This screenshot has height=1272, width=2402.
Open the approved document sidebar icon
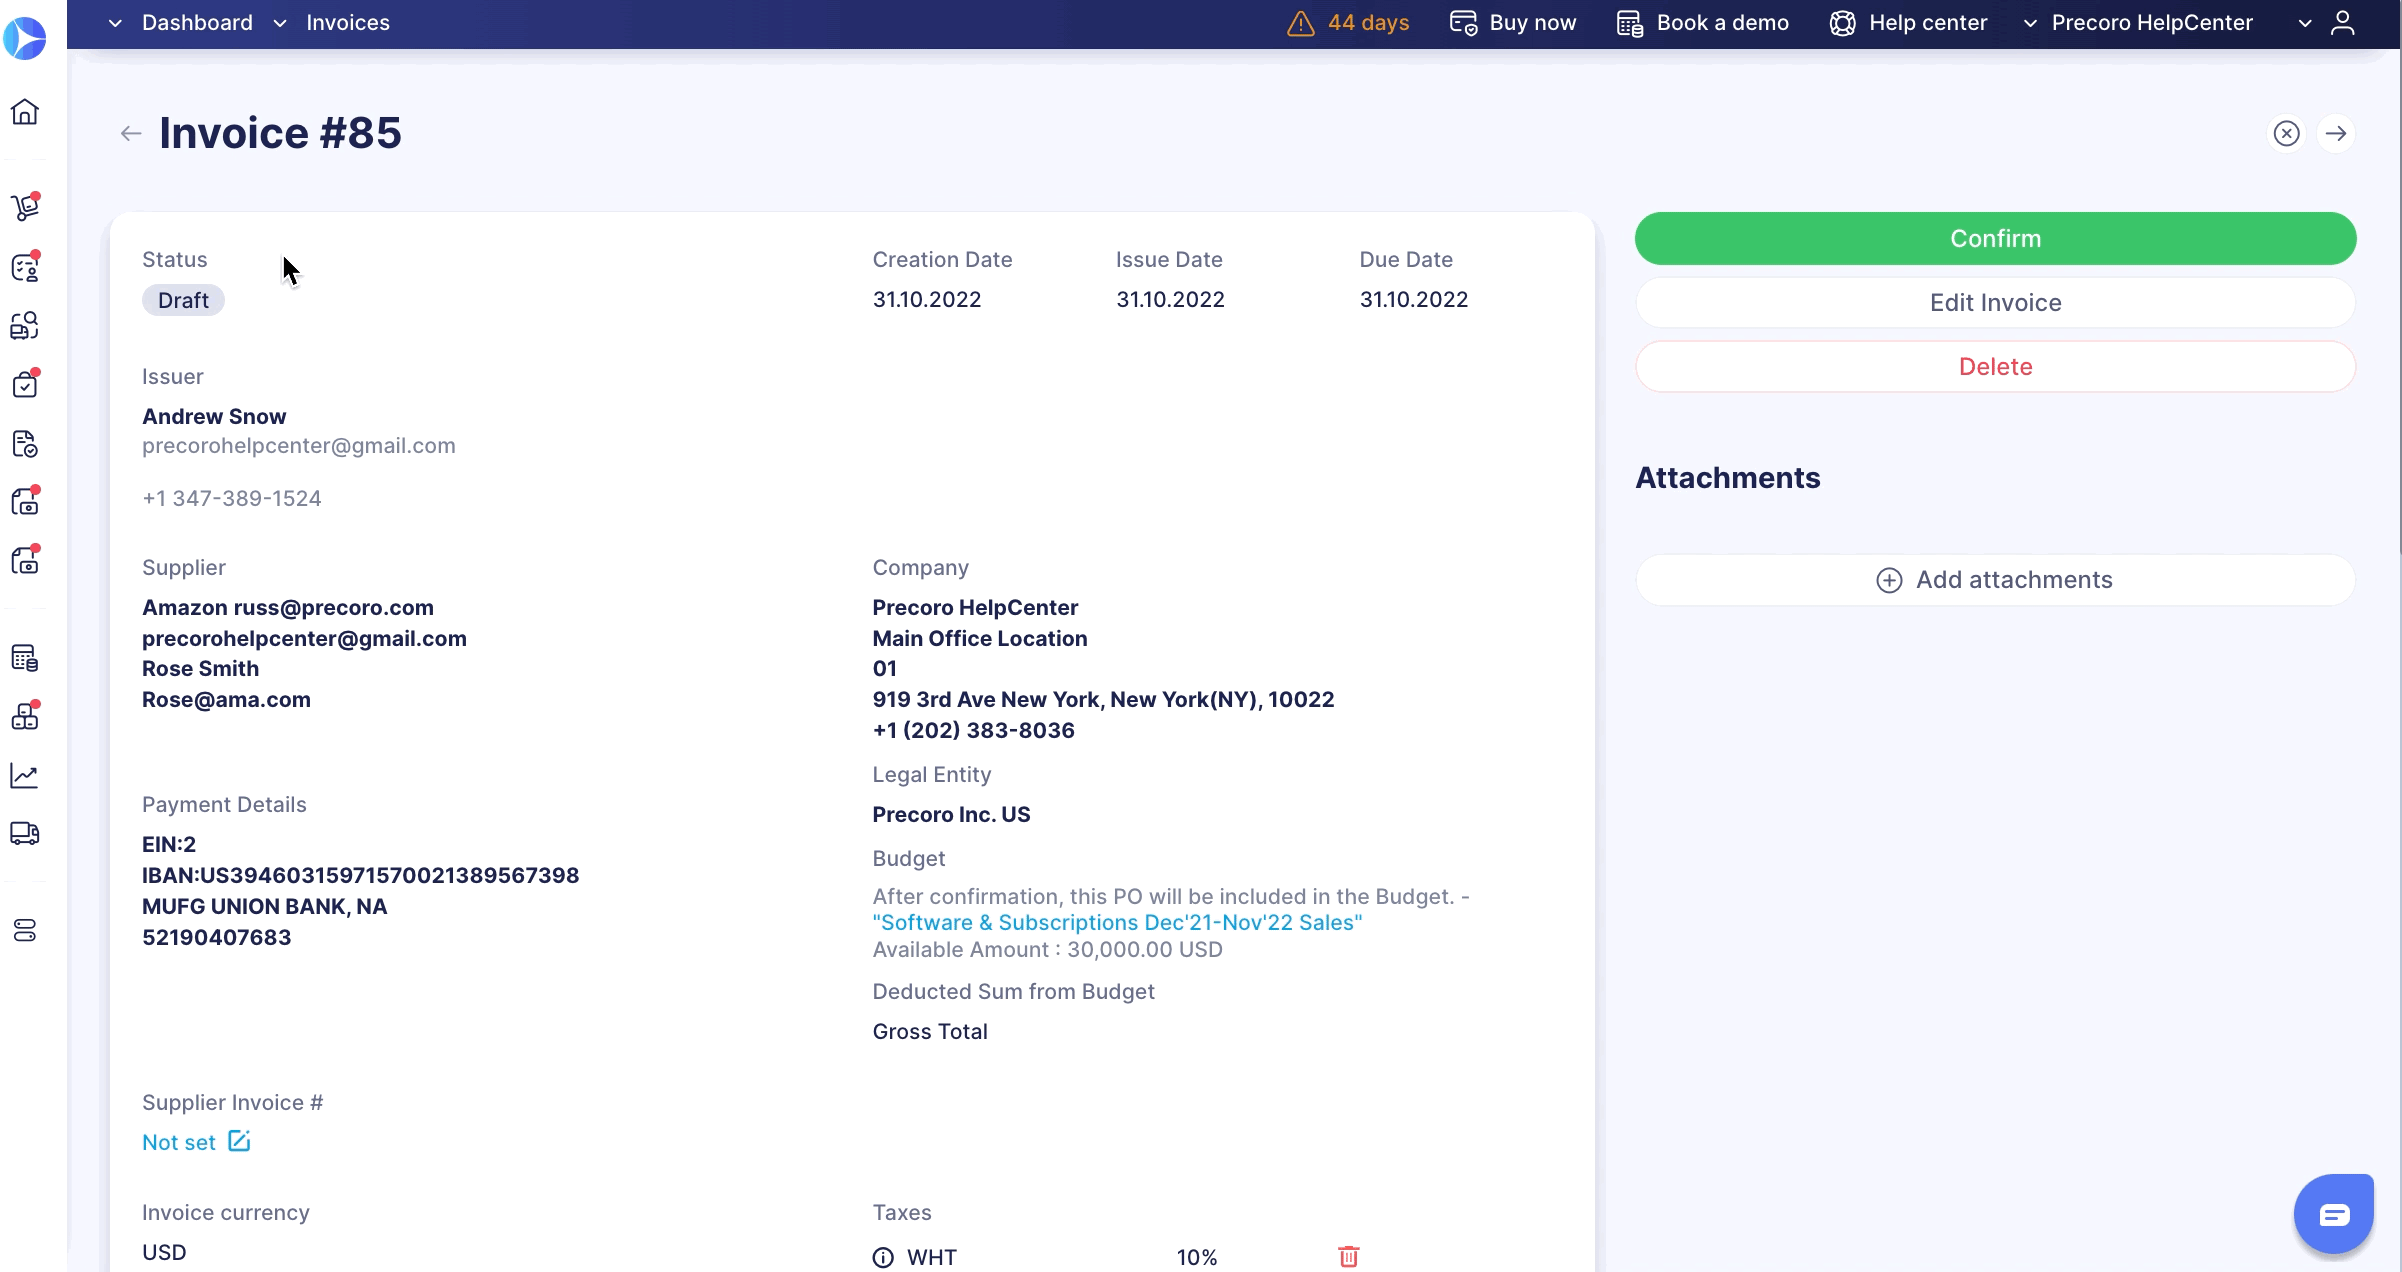click(25, 444)
